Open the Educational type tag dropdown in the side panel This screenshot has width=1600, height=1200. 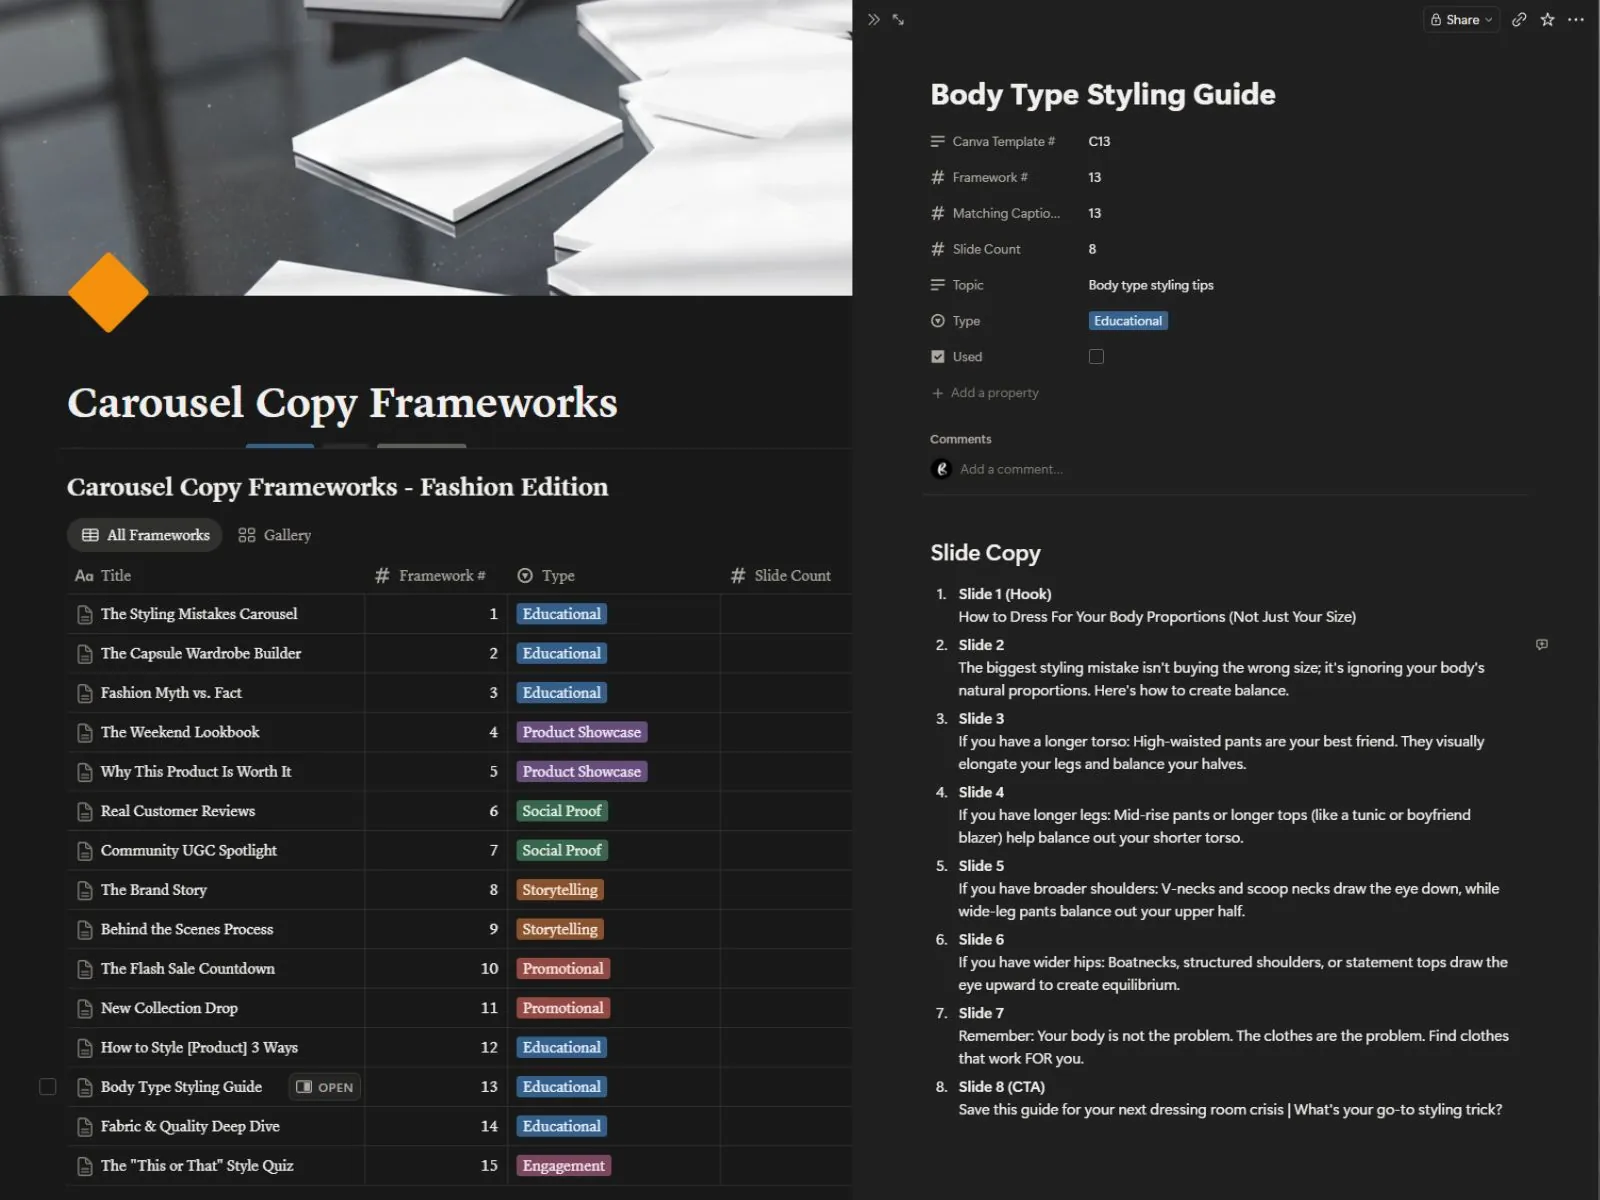(x=1128, y=321)
